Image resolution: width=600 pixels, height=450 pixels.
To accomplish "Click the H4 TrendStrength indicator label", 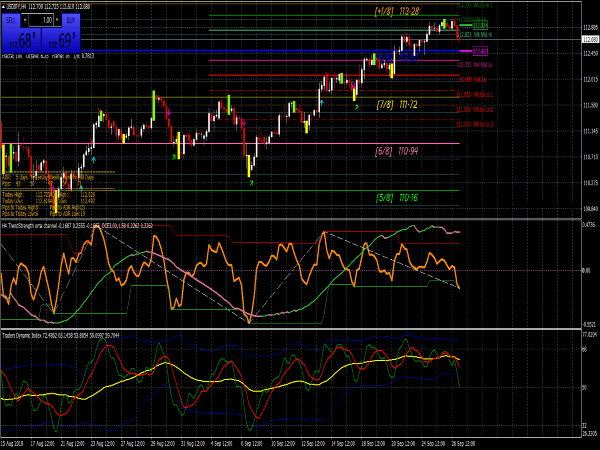I will coord(77,226).
